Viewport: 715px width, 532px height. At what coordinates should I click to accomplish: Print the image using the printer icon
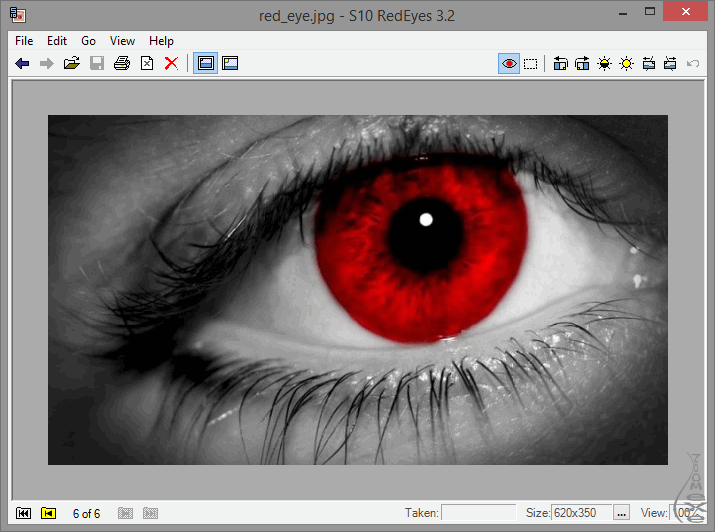click(122, 63)
